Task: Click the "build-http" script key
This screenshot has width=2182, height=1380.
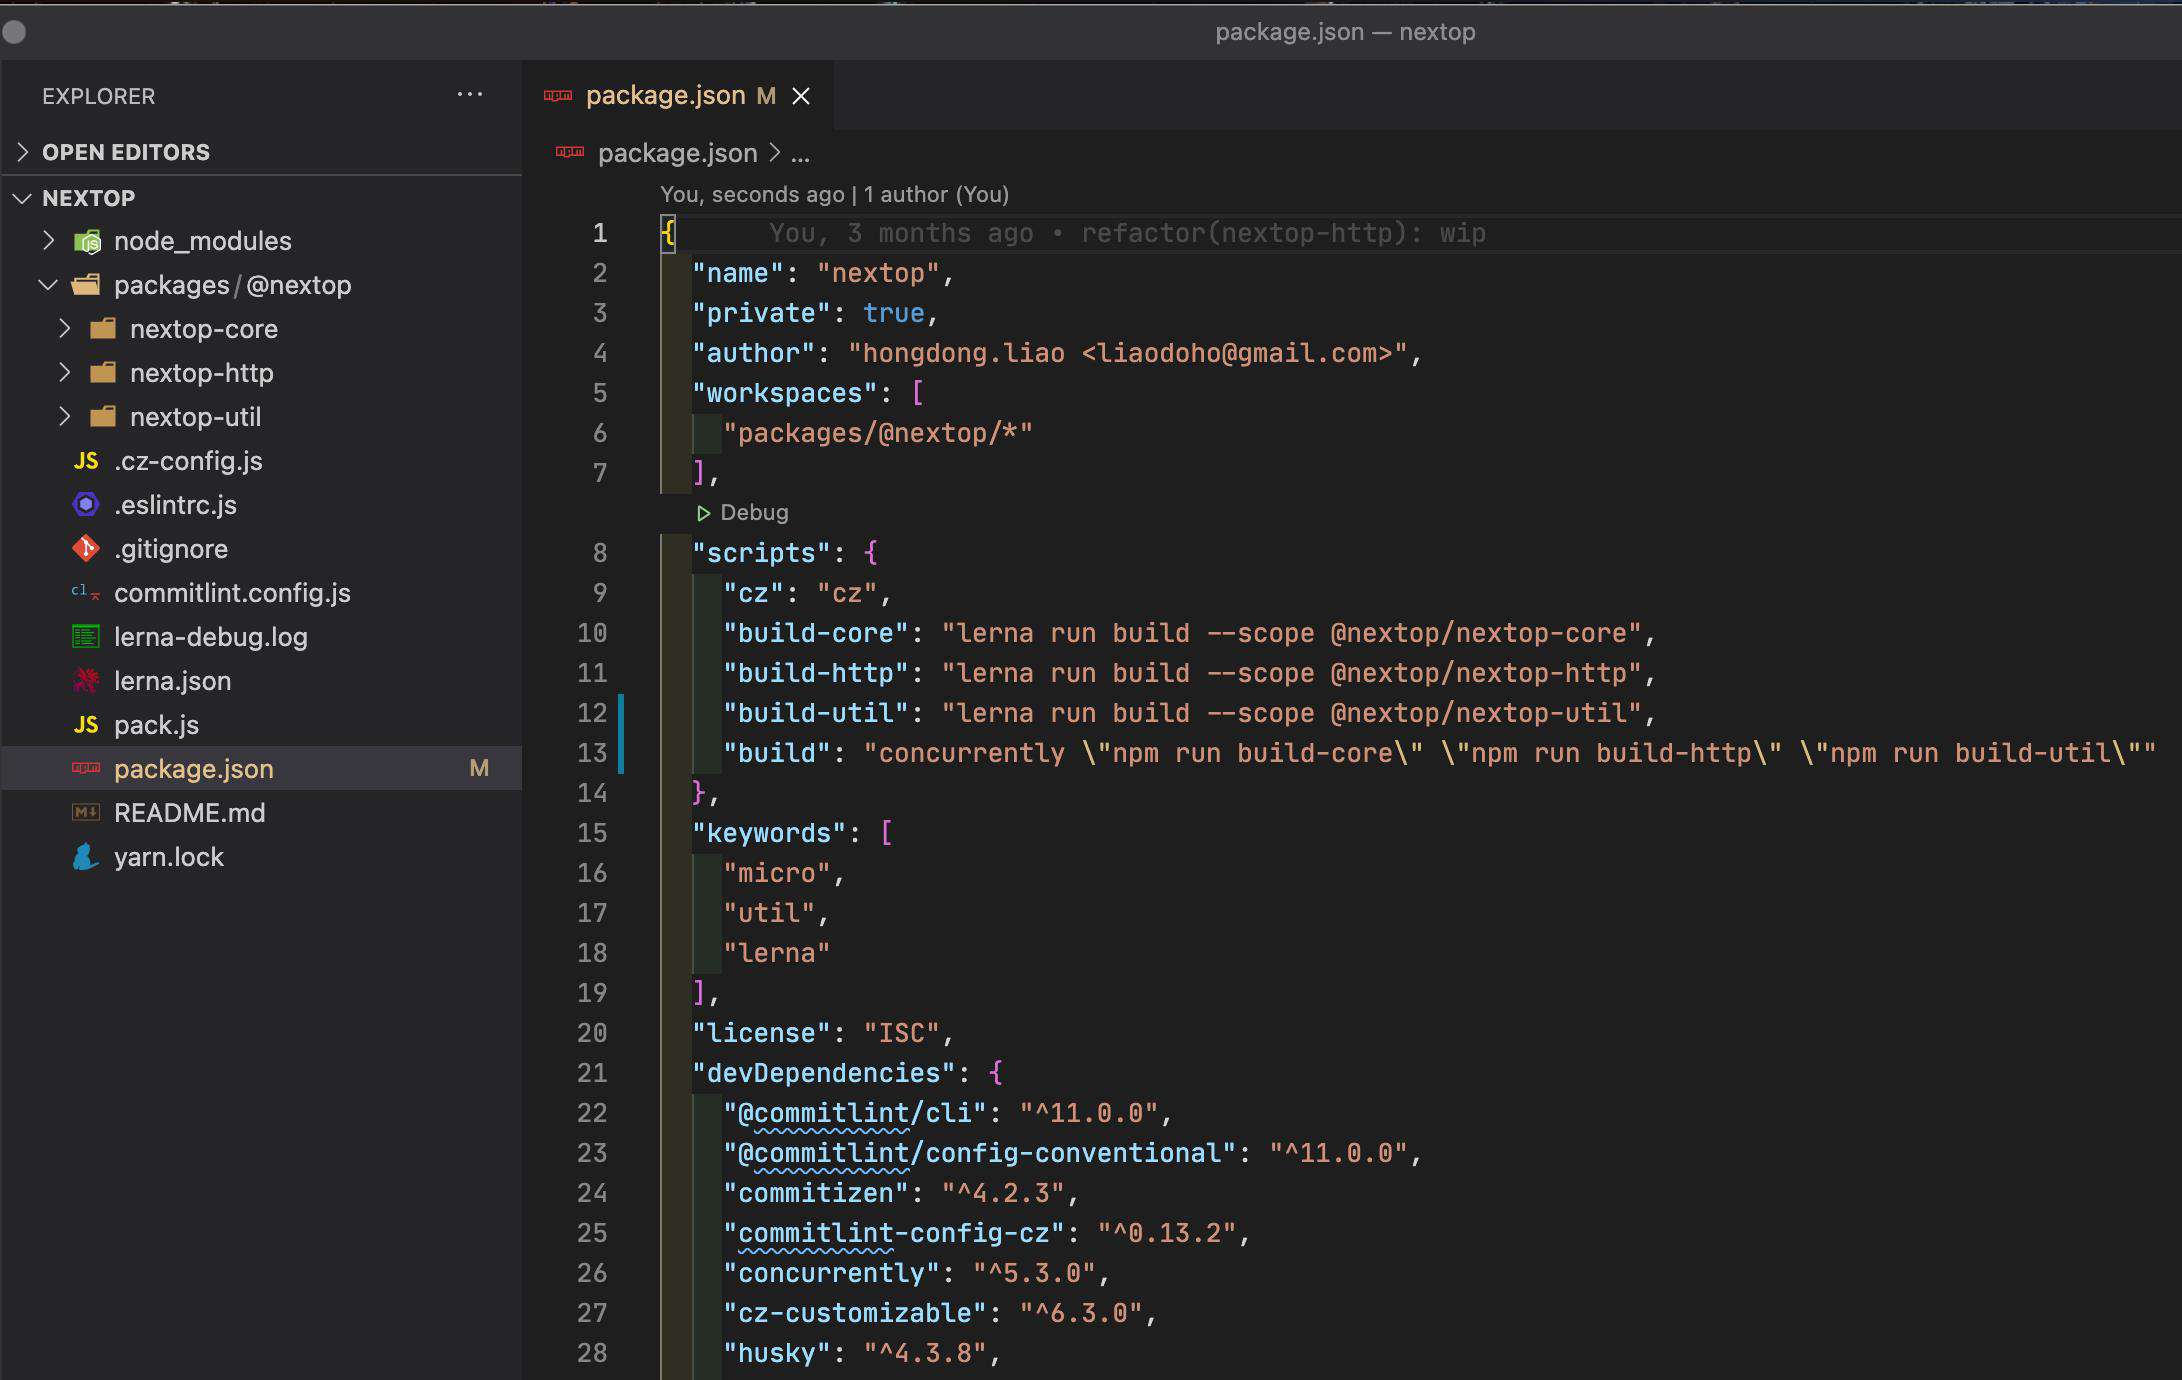Action: (x=816, y=673)
